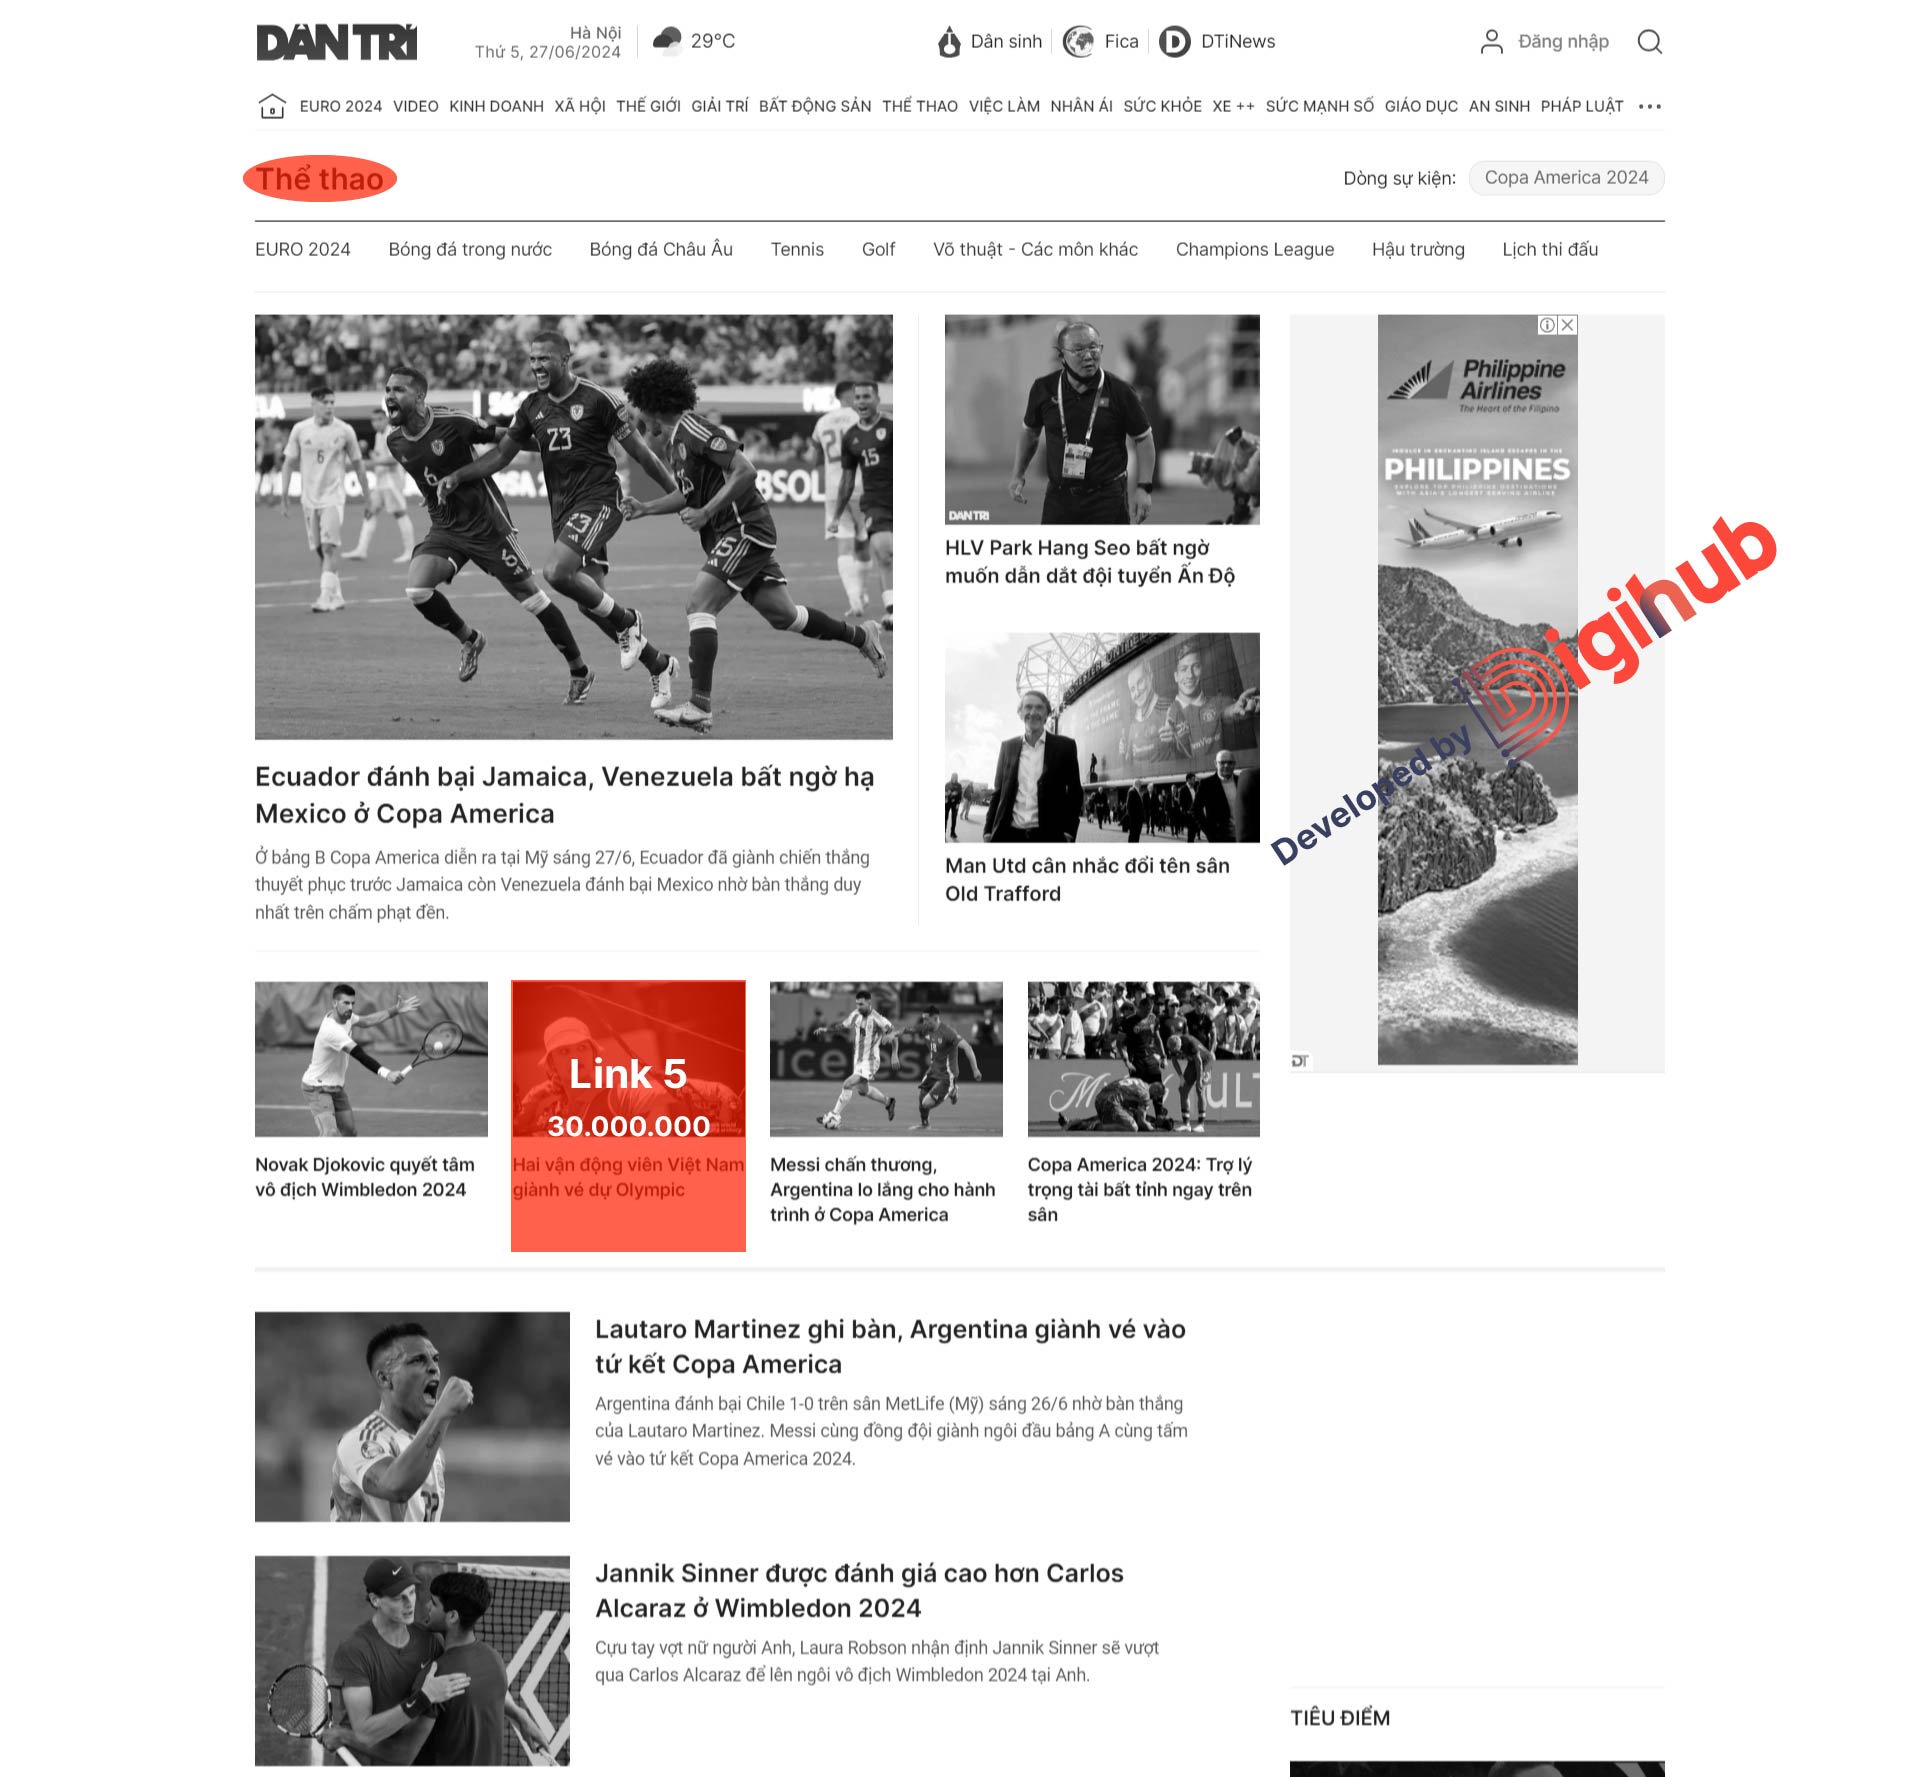Toggle visibility of Copa America 2024 event tag
The image size is (1920, 1777).
click(1564, 177)
